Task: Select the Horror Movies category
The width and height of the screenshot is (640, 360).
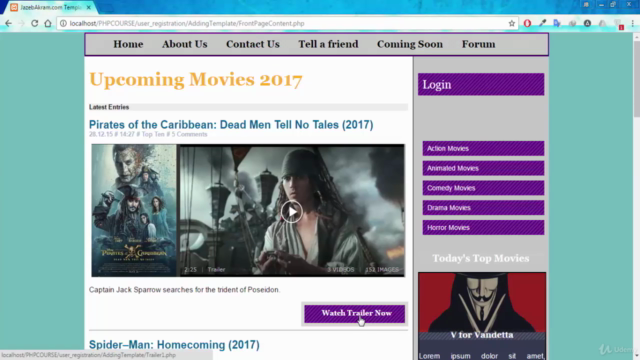Action: [483, 227]
